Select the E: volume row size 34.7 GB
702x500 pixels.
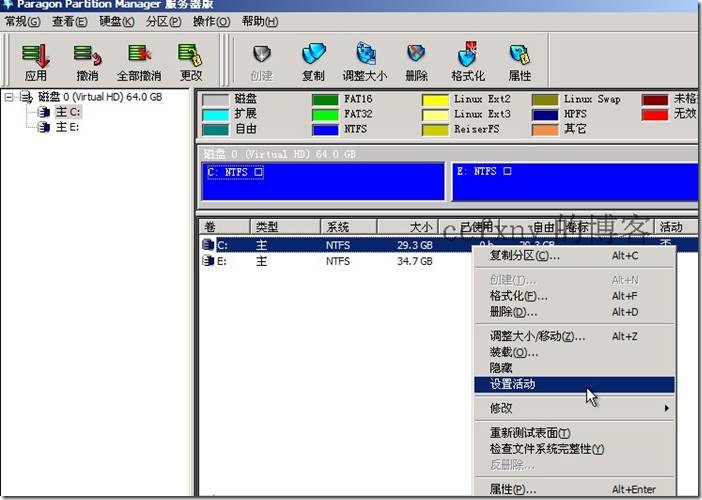(415, 261)
